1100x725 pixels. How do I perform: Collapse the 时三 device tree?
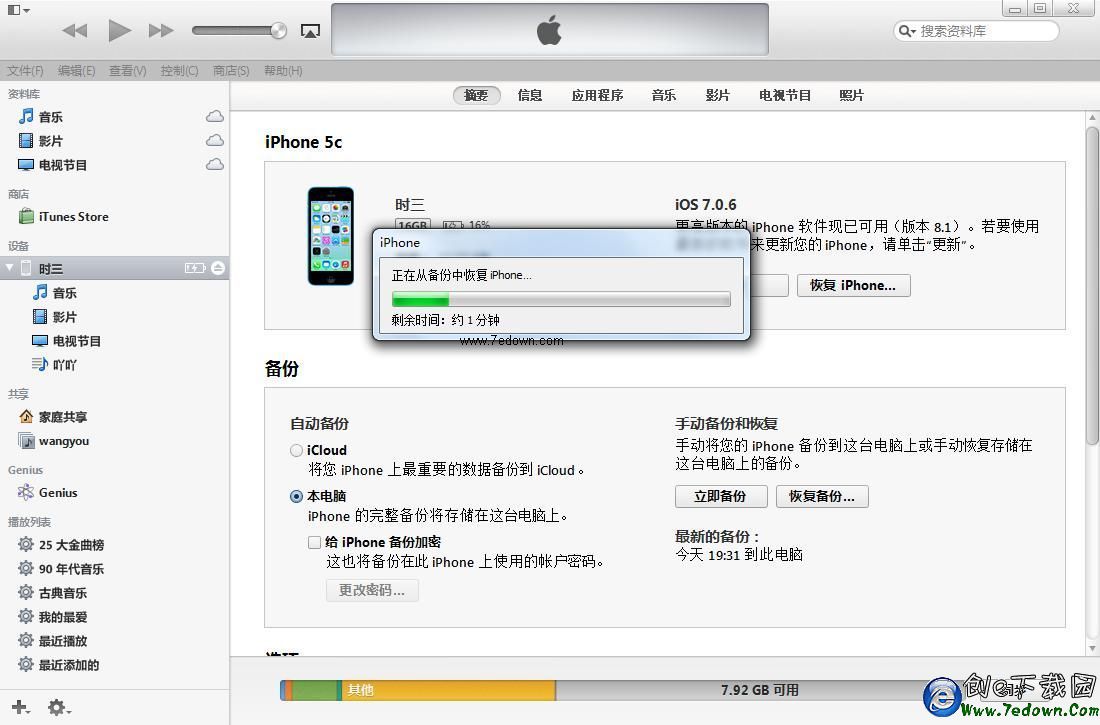10,268
